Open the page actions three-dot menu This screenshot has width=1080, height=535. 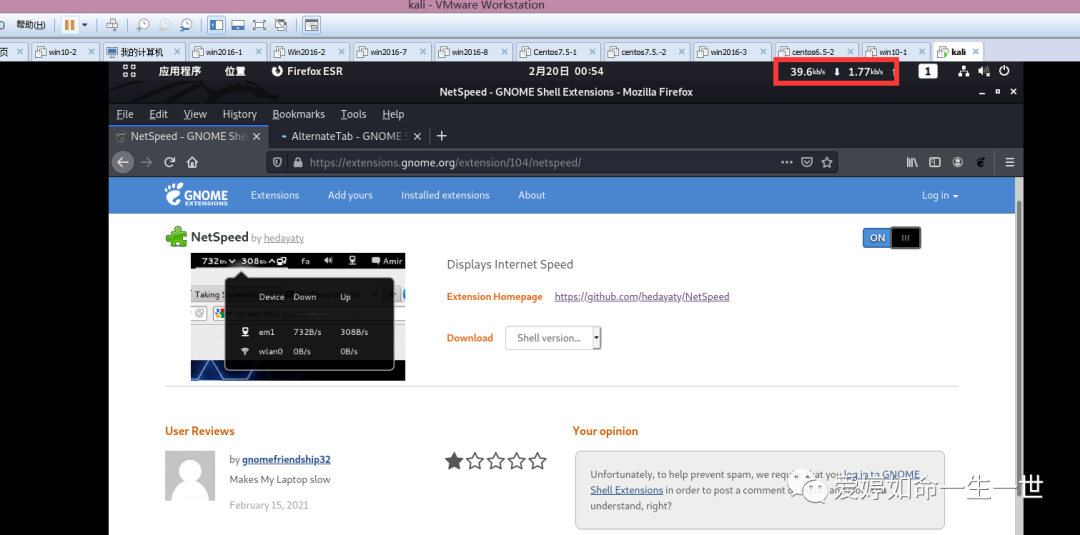pos(787,162)
